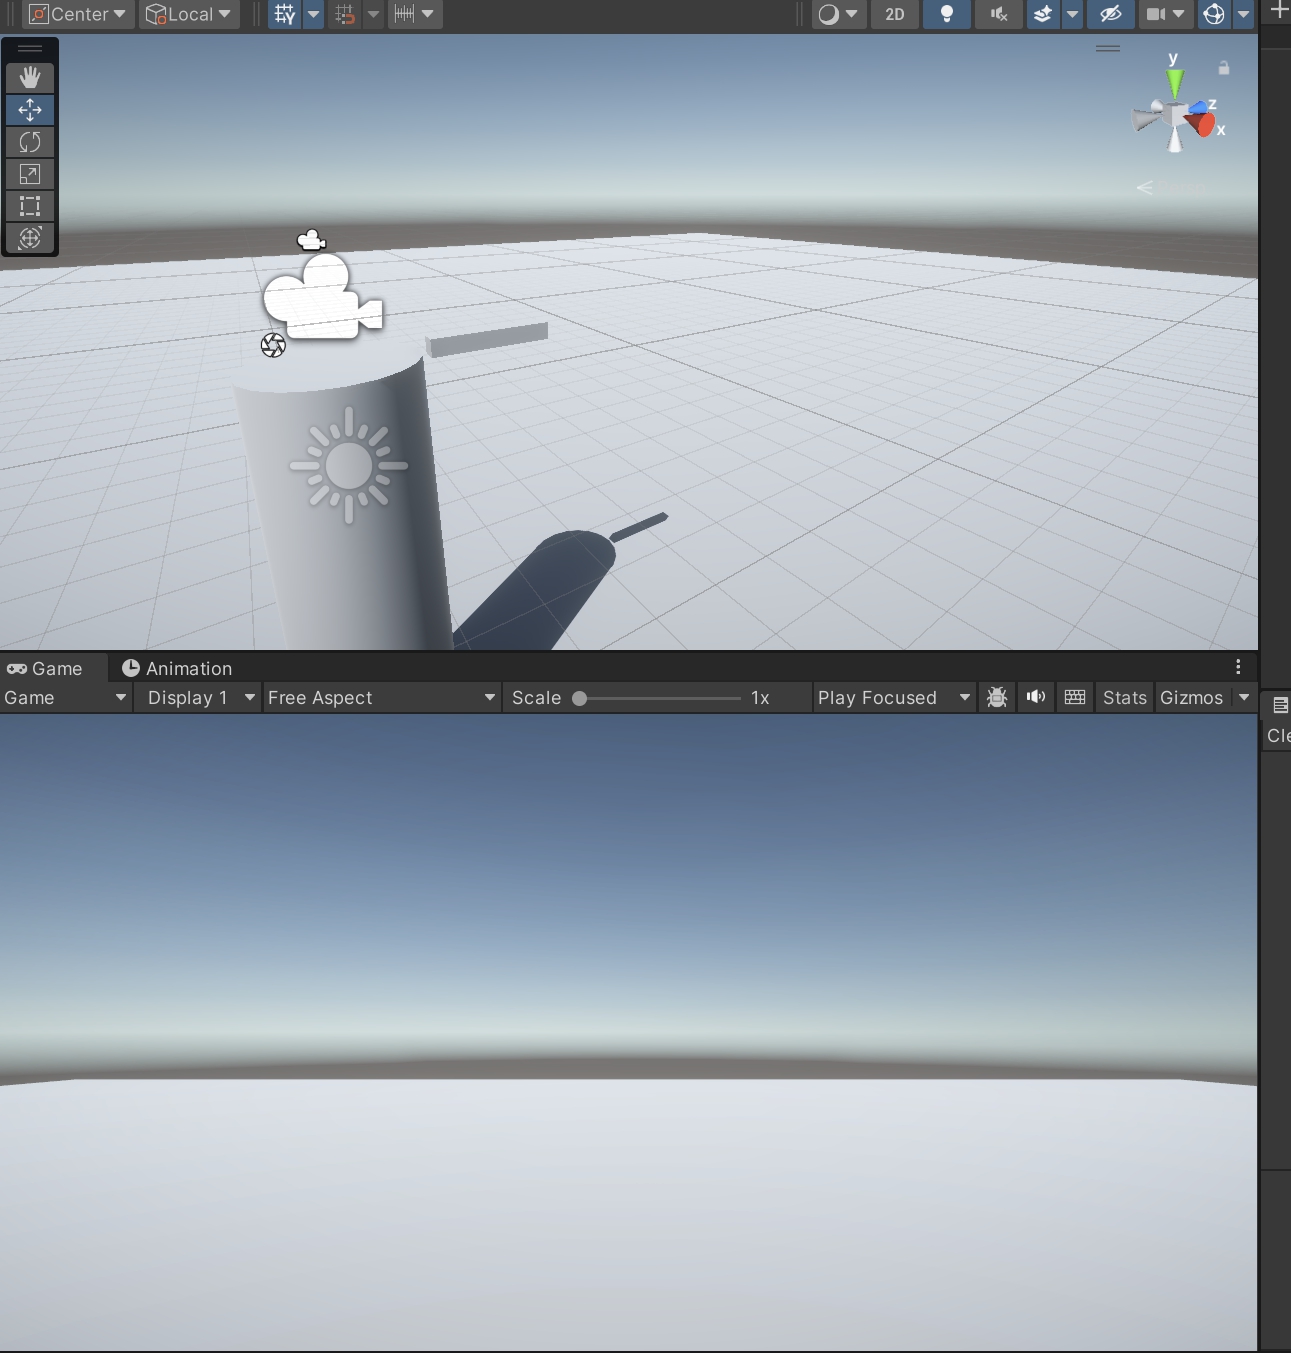Click the red X axis cone of gizmo
The height and width of the screenshot is (1353, 1291).
1204,125
